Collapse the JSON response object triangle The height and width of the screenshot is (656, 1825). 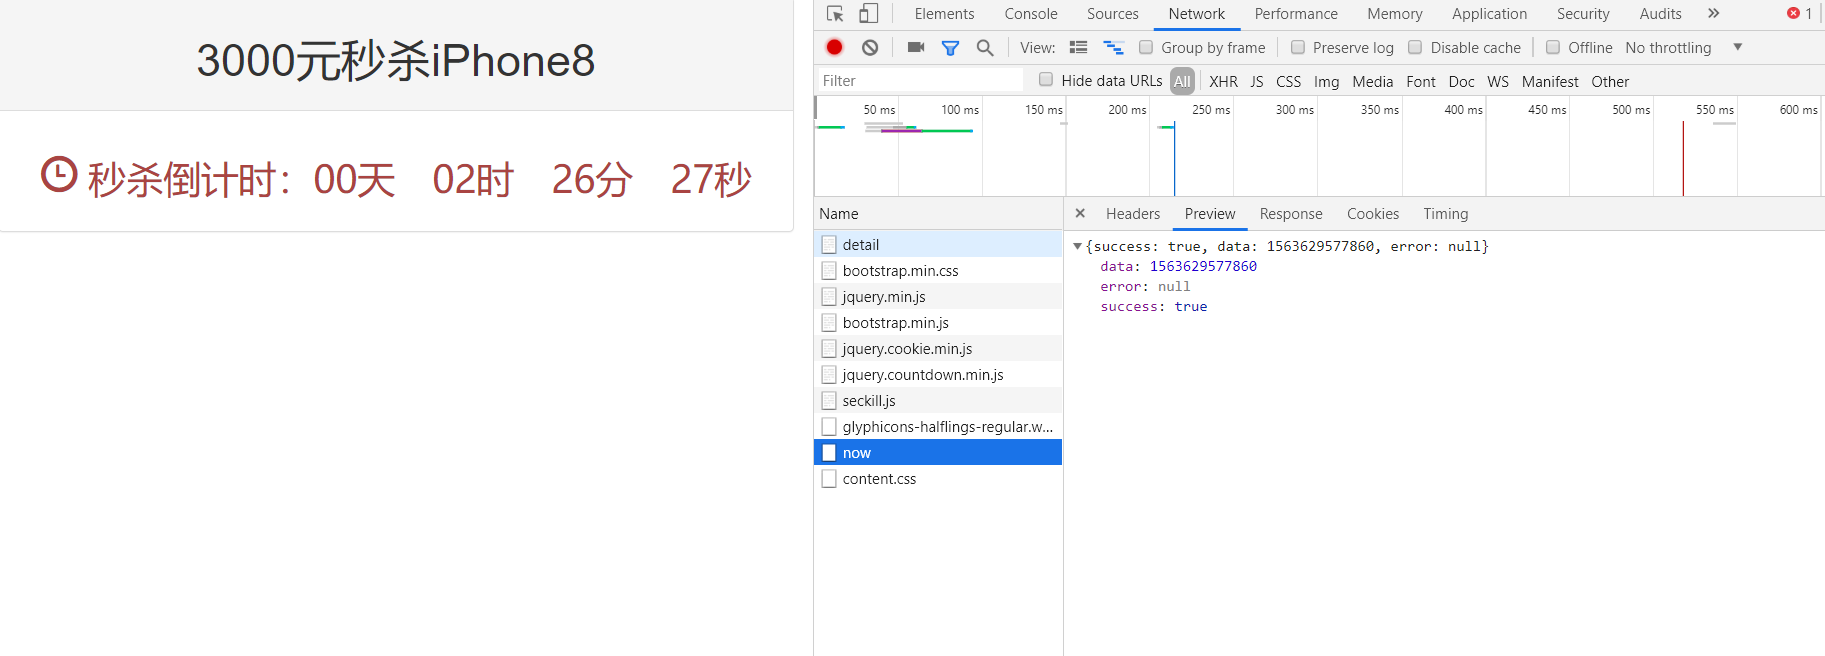pos(1077,246)
